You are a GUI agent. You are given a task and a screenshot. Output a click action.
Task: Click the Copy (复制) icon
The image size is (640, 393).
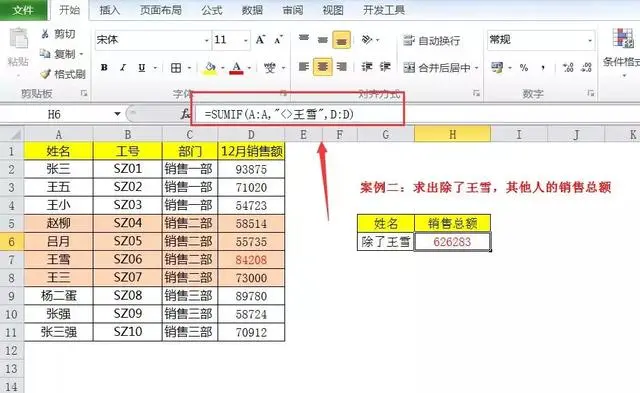pos(45,53)
